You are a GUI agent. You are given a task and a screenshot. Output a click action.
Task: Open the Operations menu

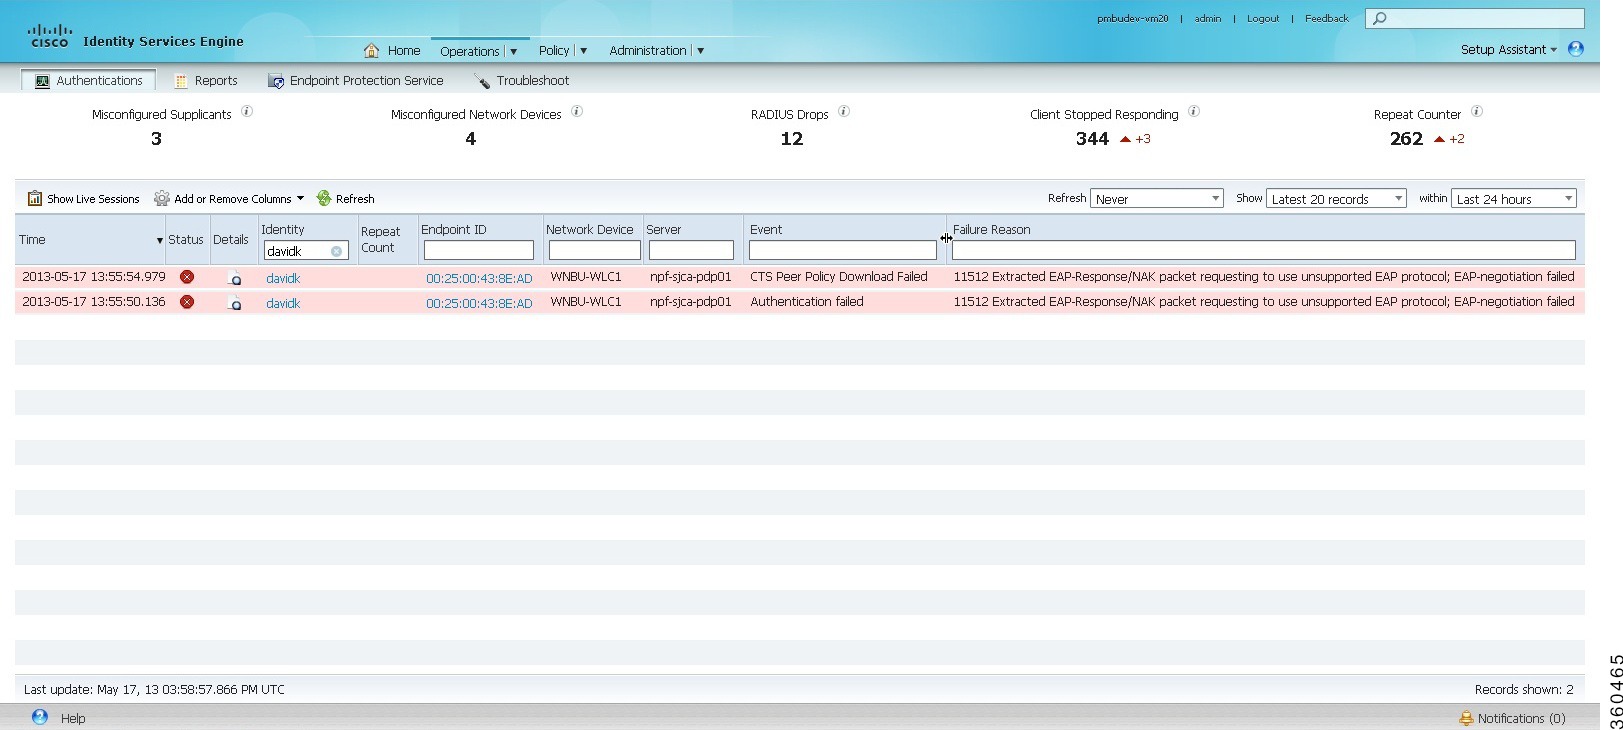(x=469, y=51)
